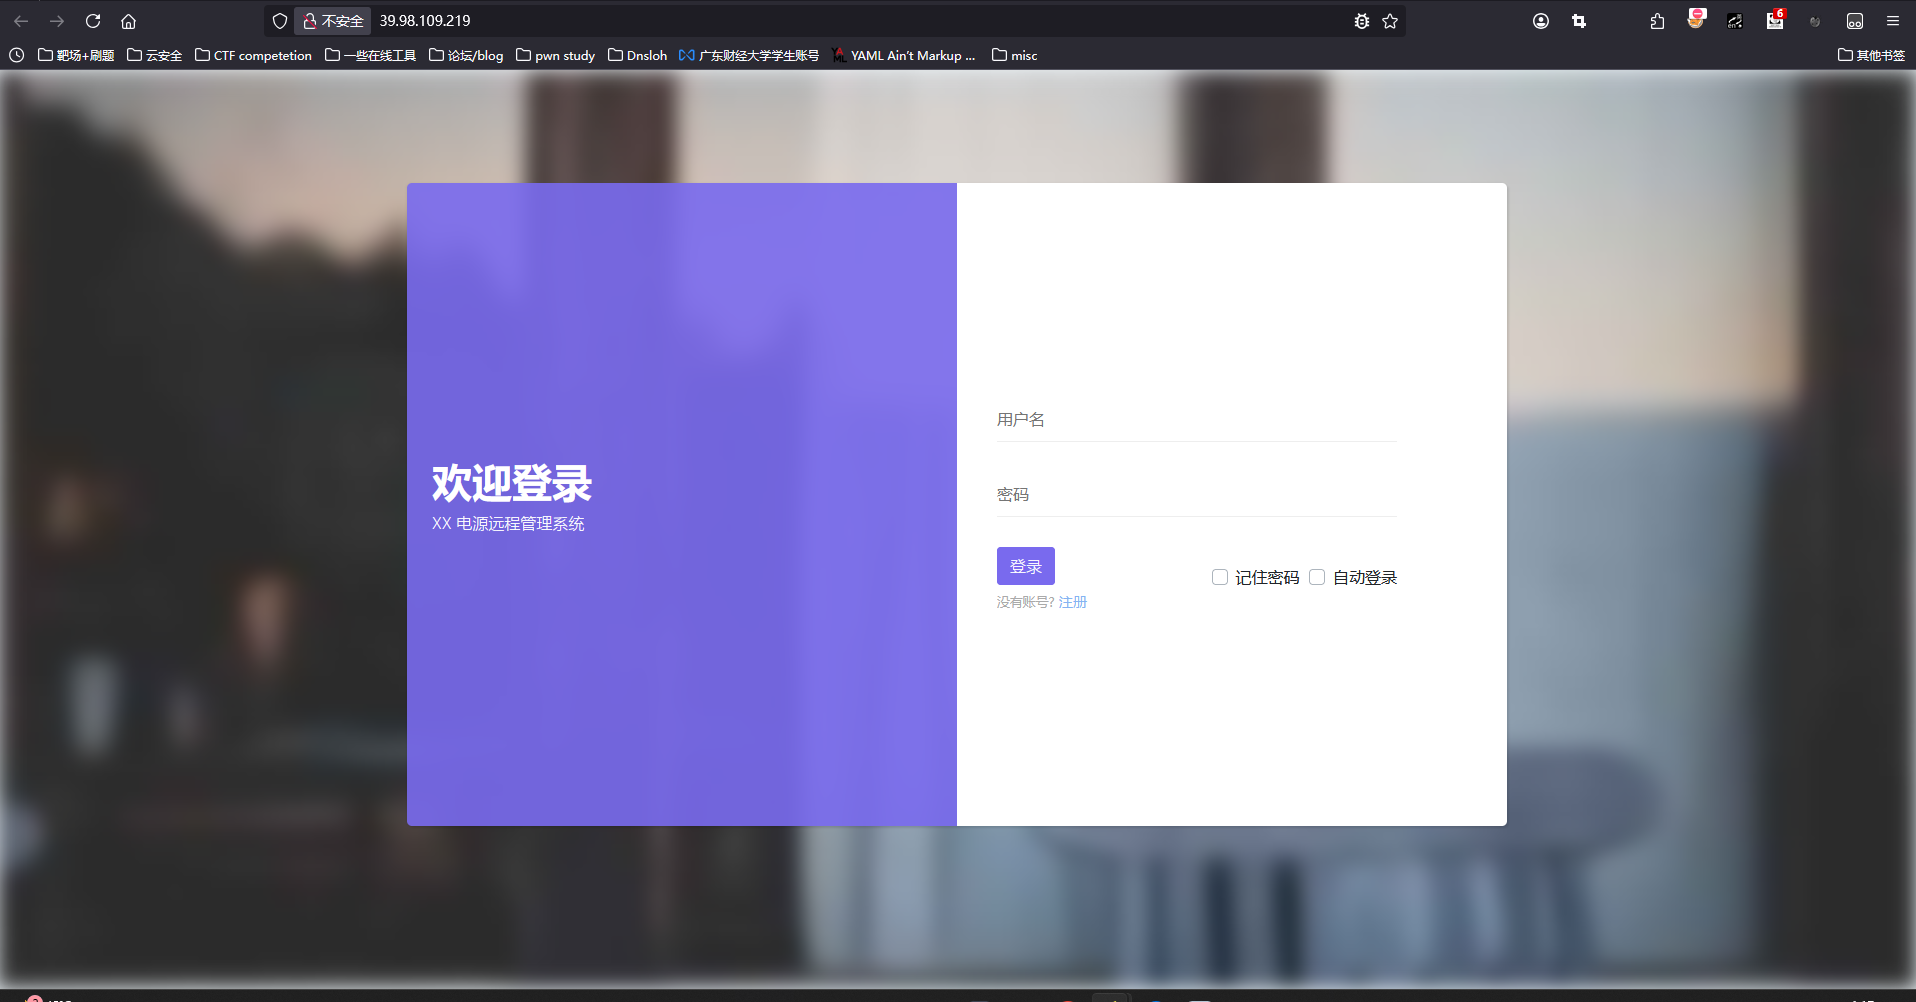The height and width of the screenshot is (1002, 1916).
Task: Follow the 注册 register link
Action: click(1072, 602)
